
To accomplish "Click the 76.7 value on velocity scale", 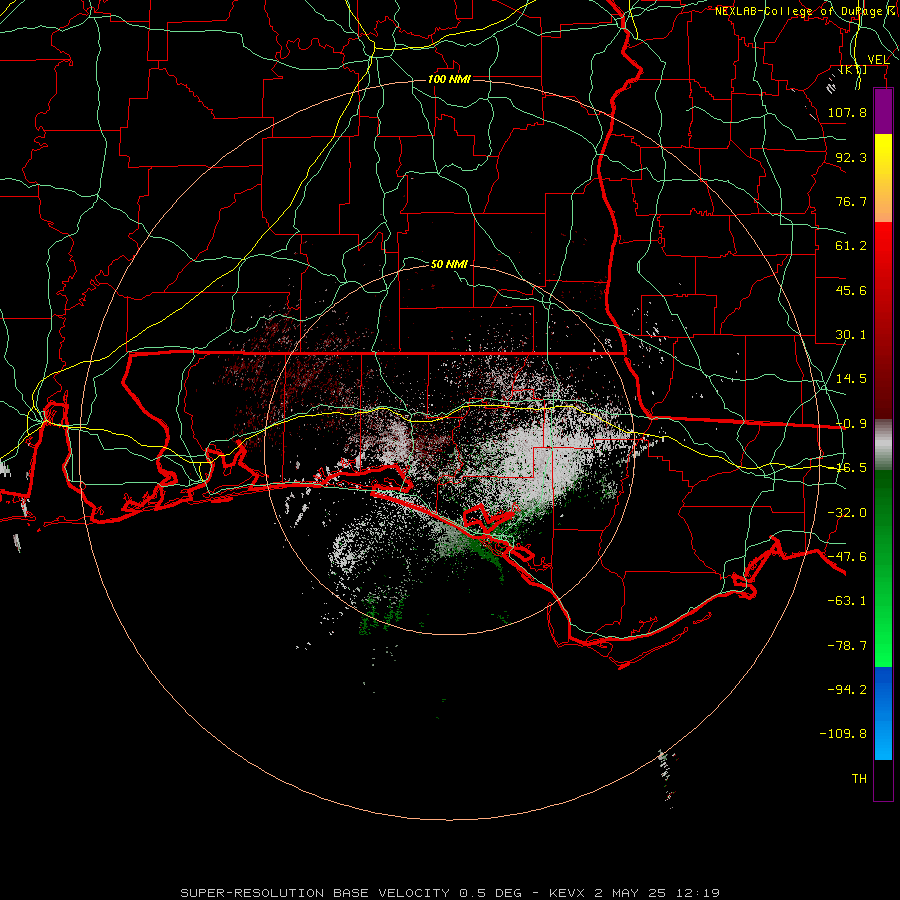I will [x=851, y=201].
